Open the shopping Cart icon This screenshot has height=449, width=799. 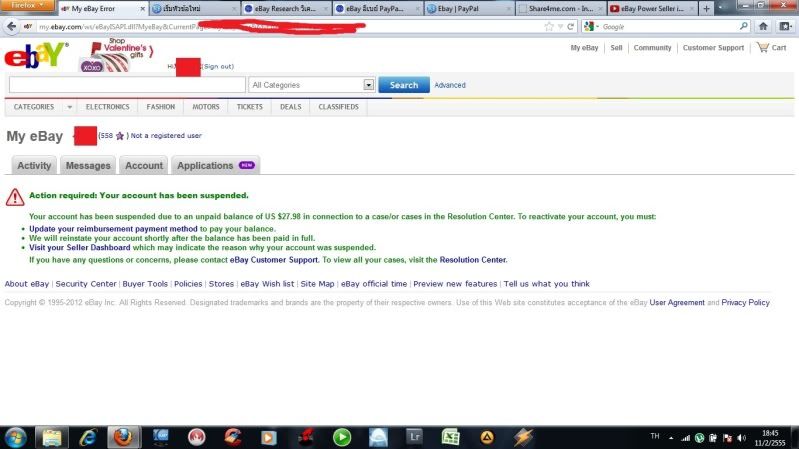(762, 47)
